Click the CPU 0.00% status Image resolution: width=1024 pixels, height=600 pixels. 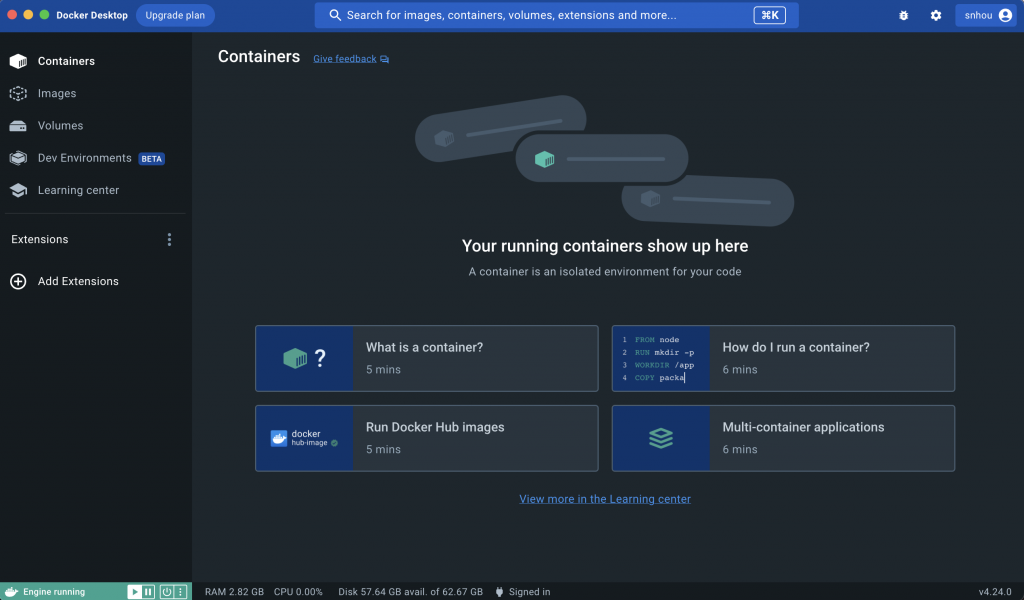[x=298, y=592]
